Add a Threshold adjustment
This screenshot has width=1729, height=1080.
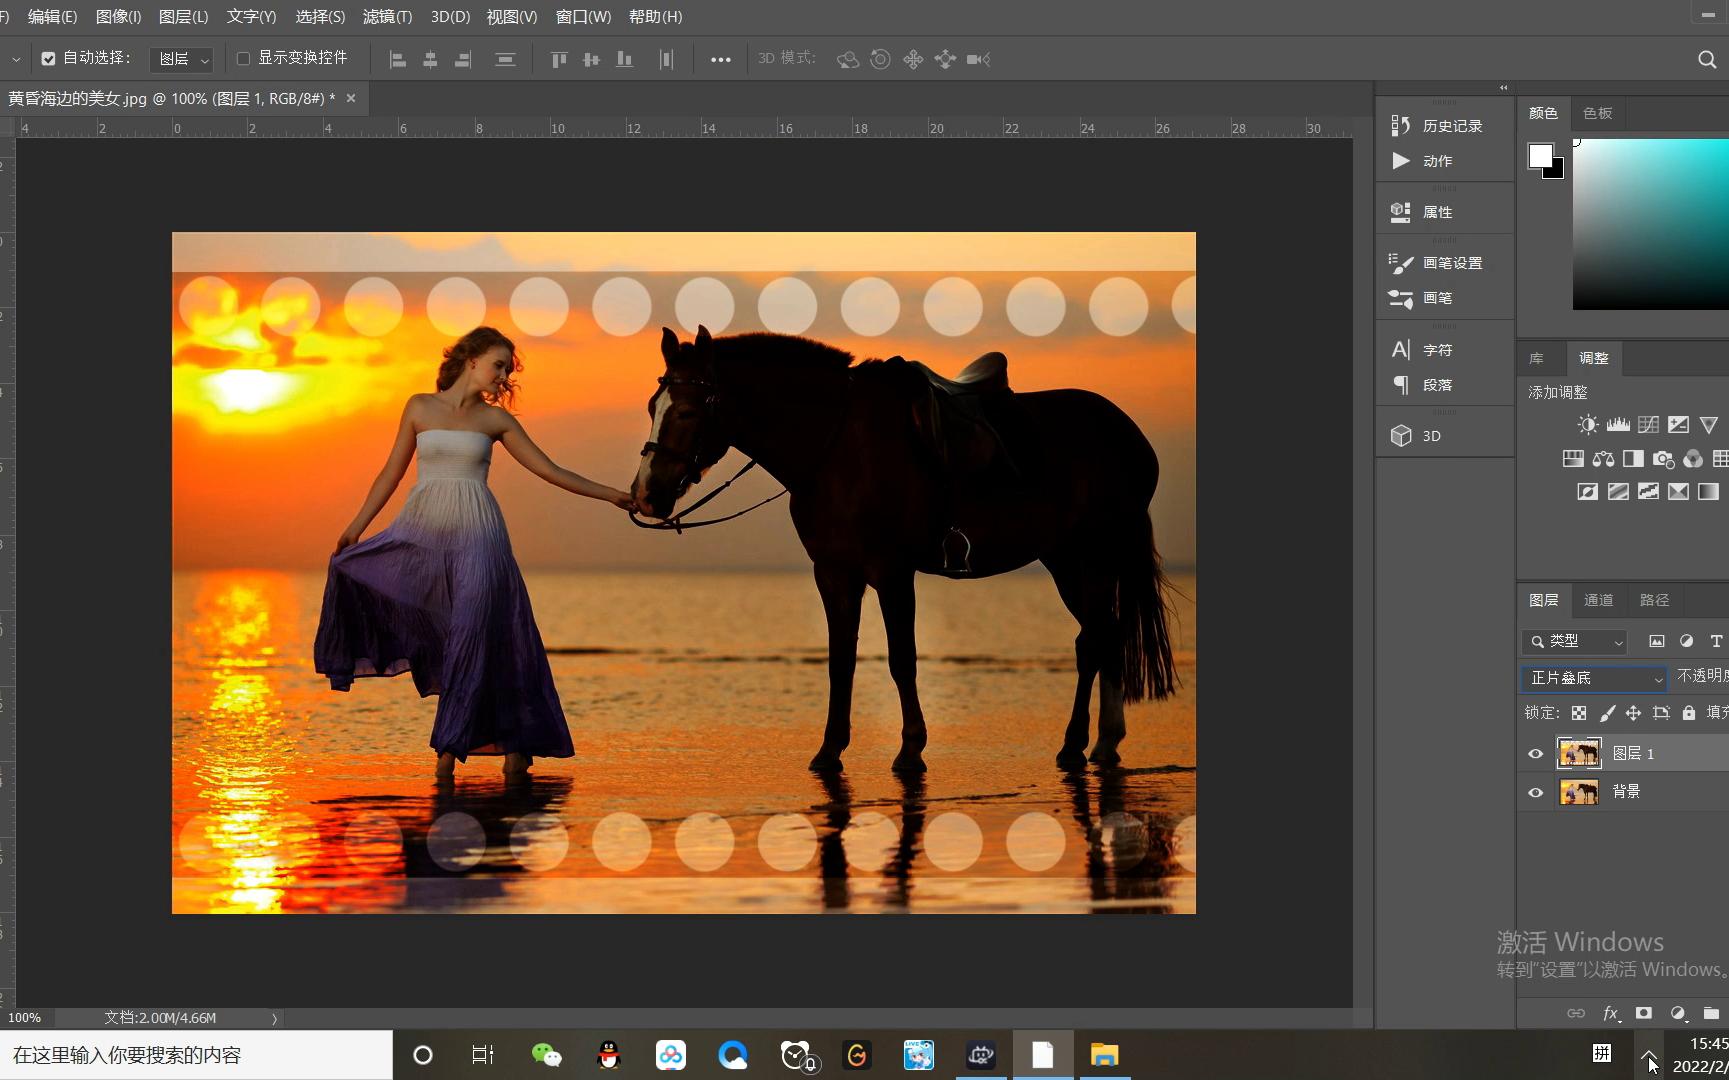[1648, 491]
